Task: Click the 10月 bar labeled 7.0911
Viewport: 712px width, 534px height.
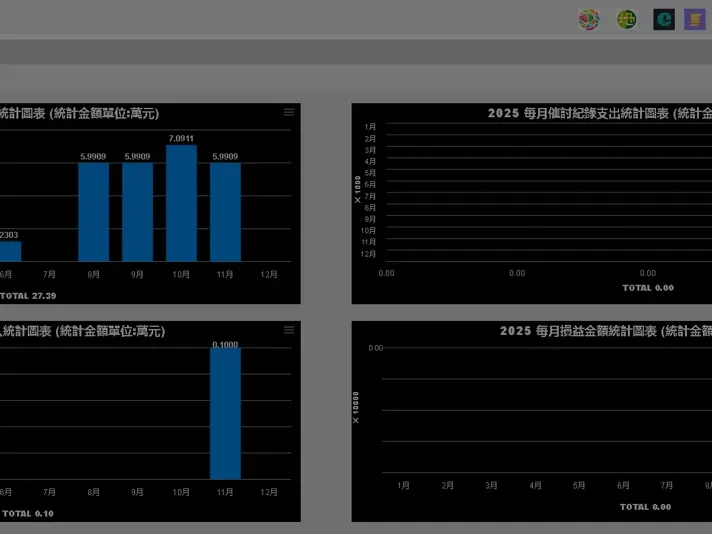Action: (181, 203)
